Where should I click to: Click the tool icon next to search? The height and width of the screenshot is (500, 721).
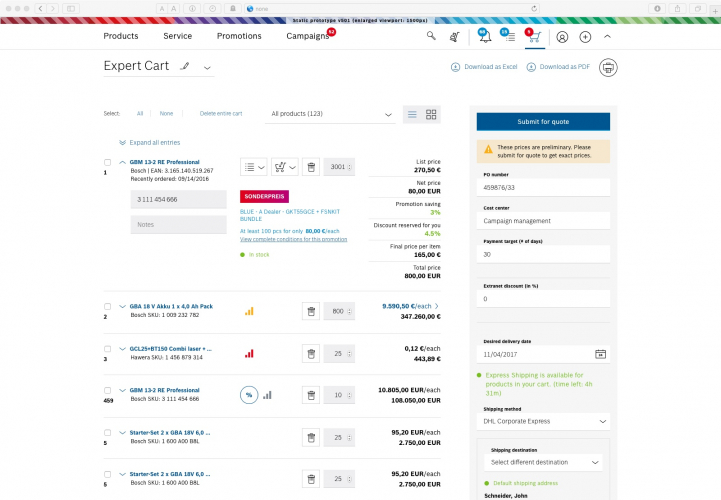click(454, 37)
